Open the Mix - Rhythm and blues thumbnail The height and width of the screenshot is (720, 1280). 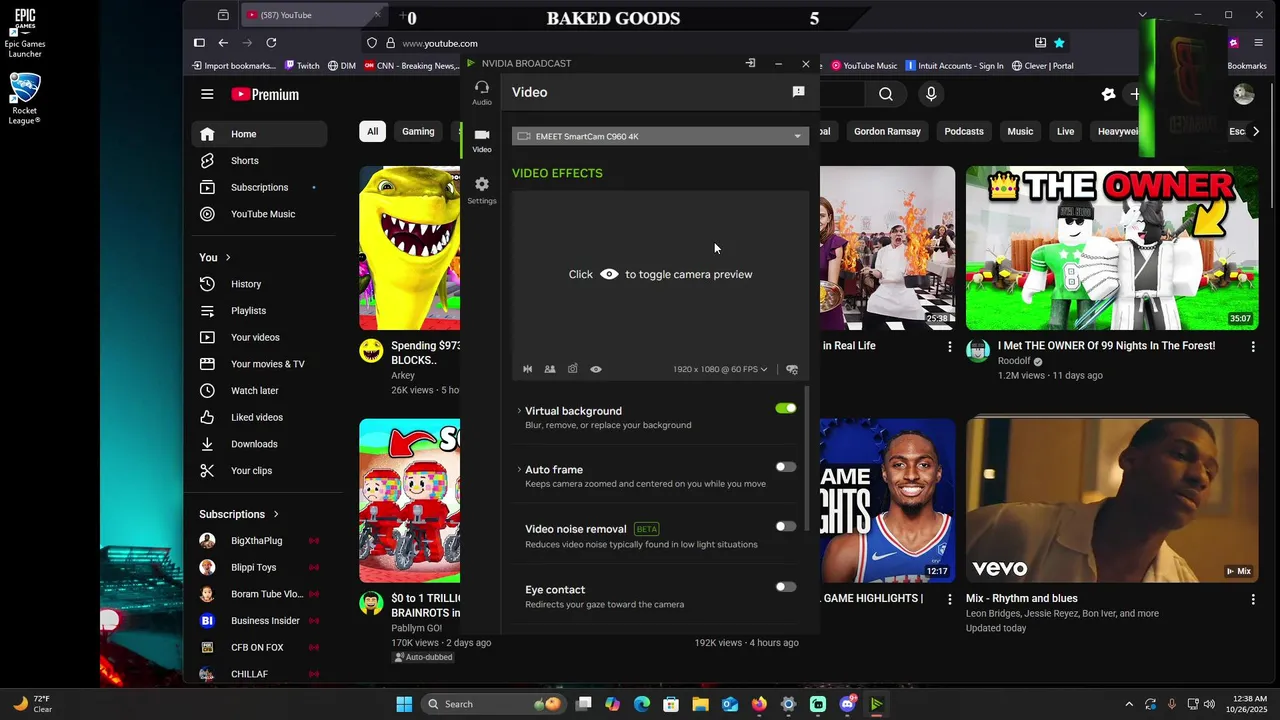(1112, 501)
